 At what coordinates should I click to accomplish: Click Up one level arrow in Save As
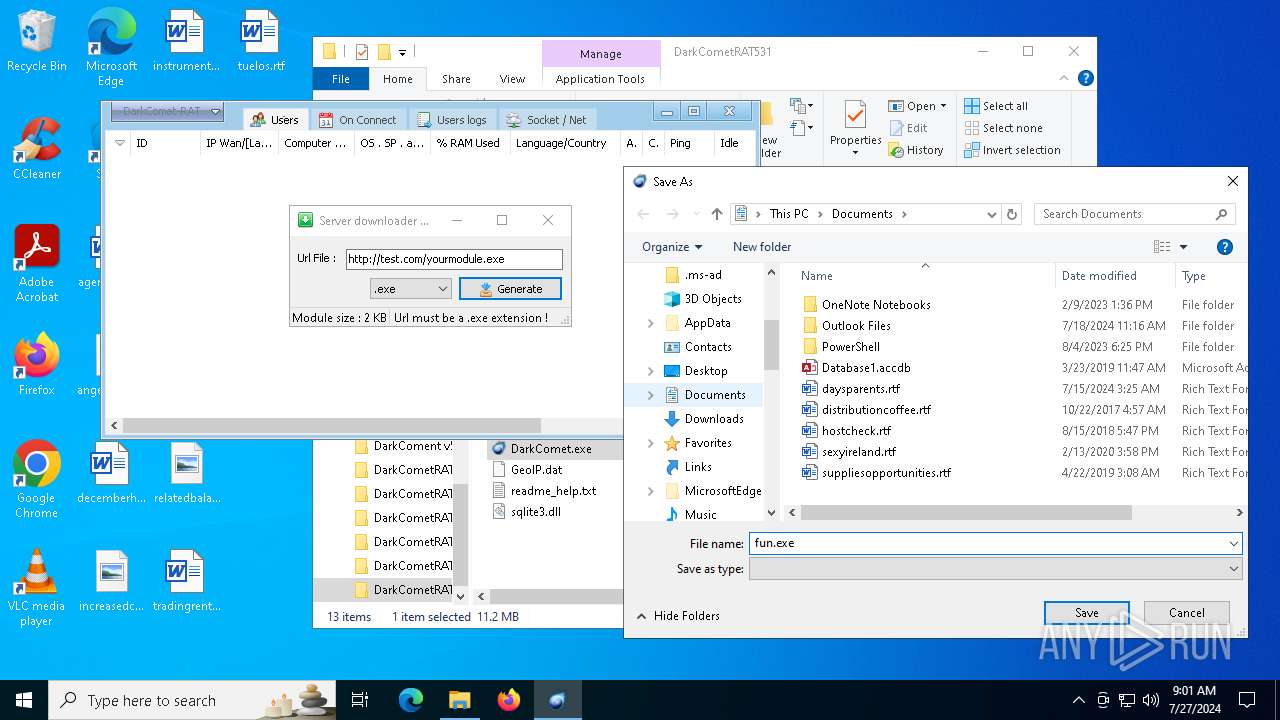pos(717,214)
